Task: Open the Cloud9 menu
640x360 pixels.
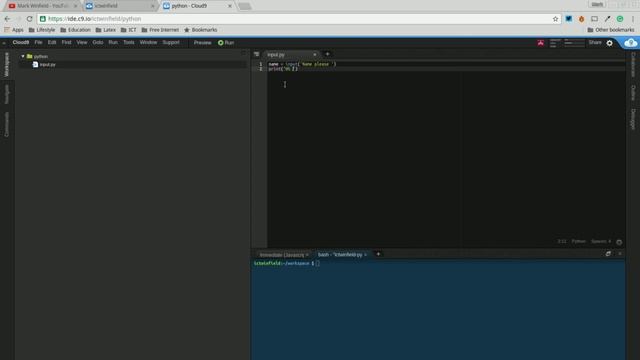Action: pyautogui.click(x=20, y=42)
